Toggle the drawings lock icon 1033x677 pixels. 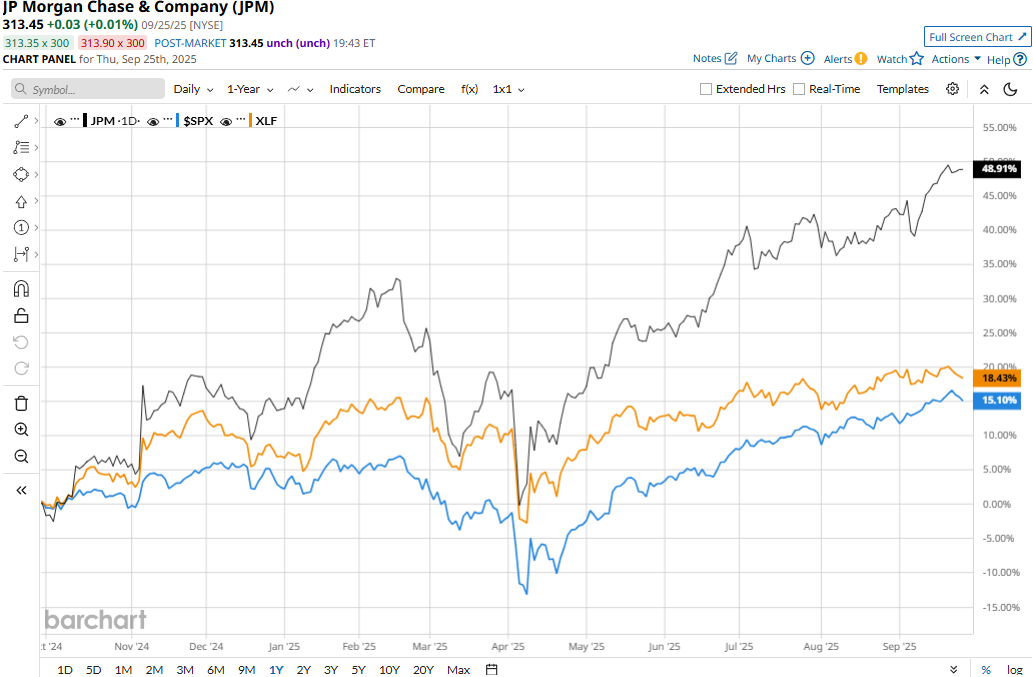21,316
